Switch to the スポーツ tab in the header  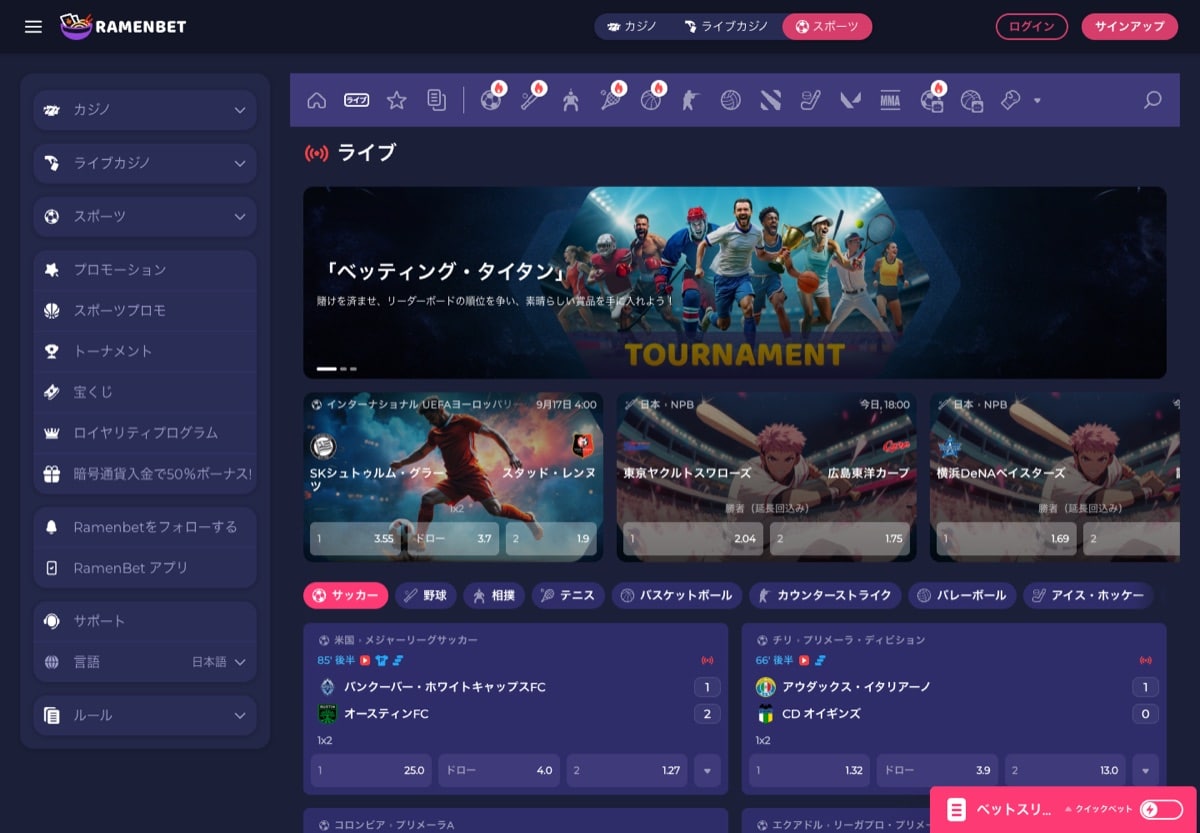[x=827, y=27]
